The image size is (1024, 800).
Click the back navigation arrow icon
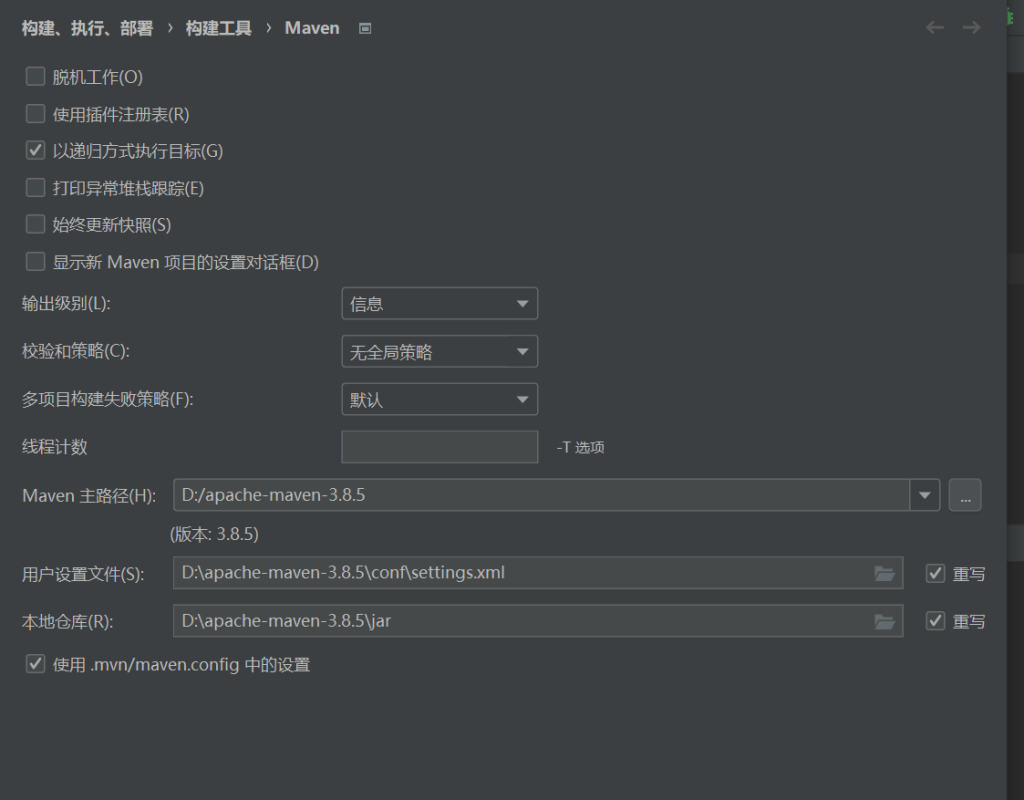935,28
